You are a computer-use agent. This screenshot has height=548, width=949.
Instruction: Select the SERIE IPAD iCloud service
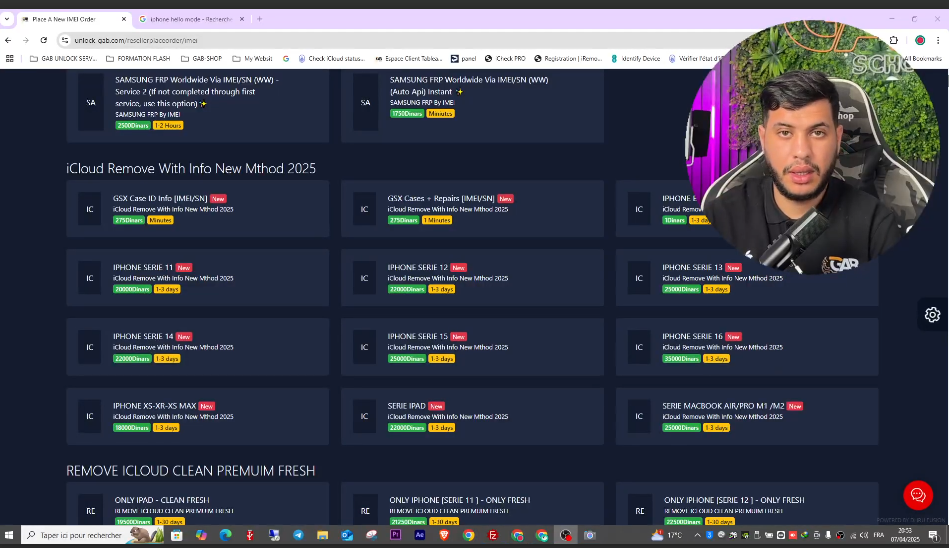coord(472,416)
